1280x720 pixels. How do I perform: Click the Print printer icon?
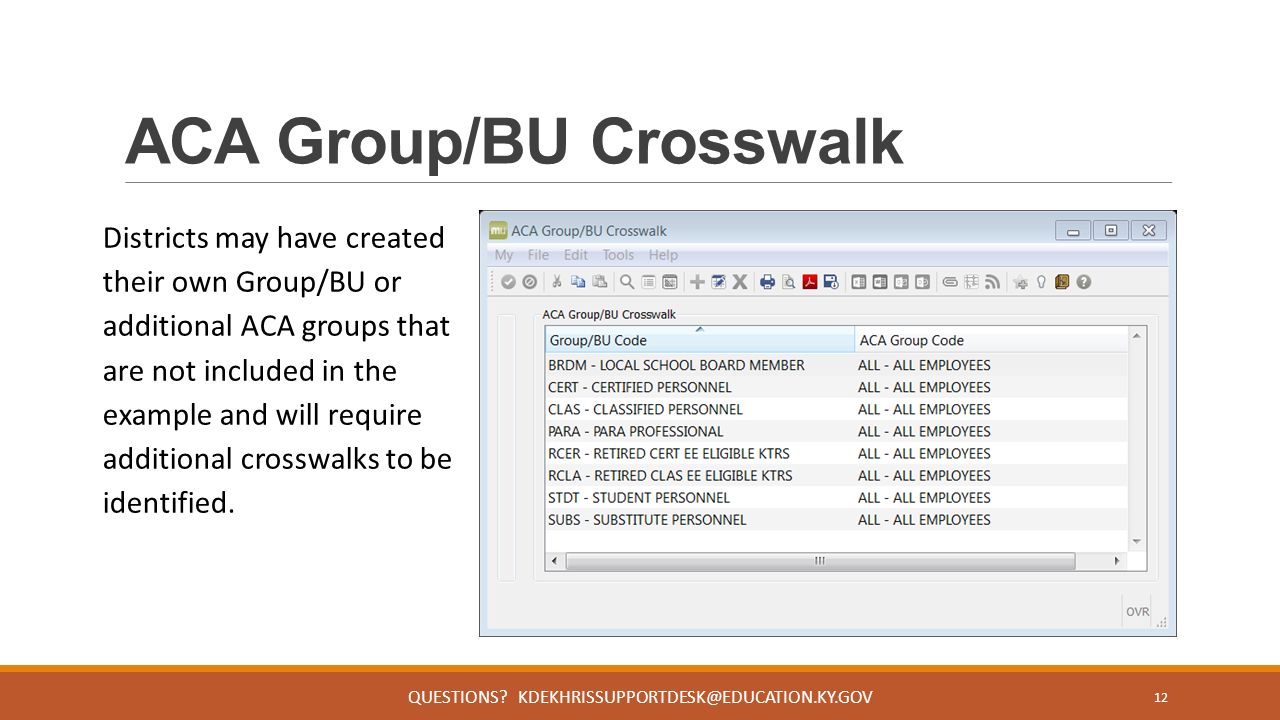[767, 282]
